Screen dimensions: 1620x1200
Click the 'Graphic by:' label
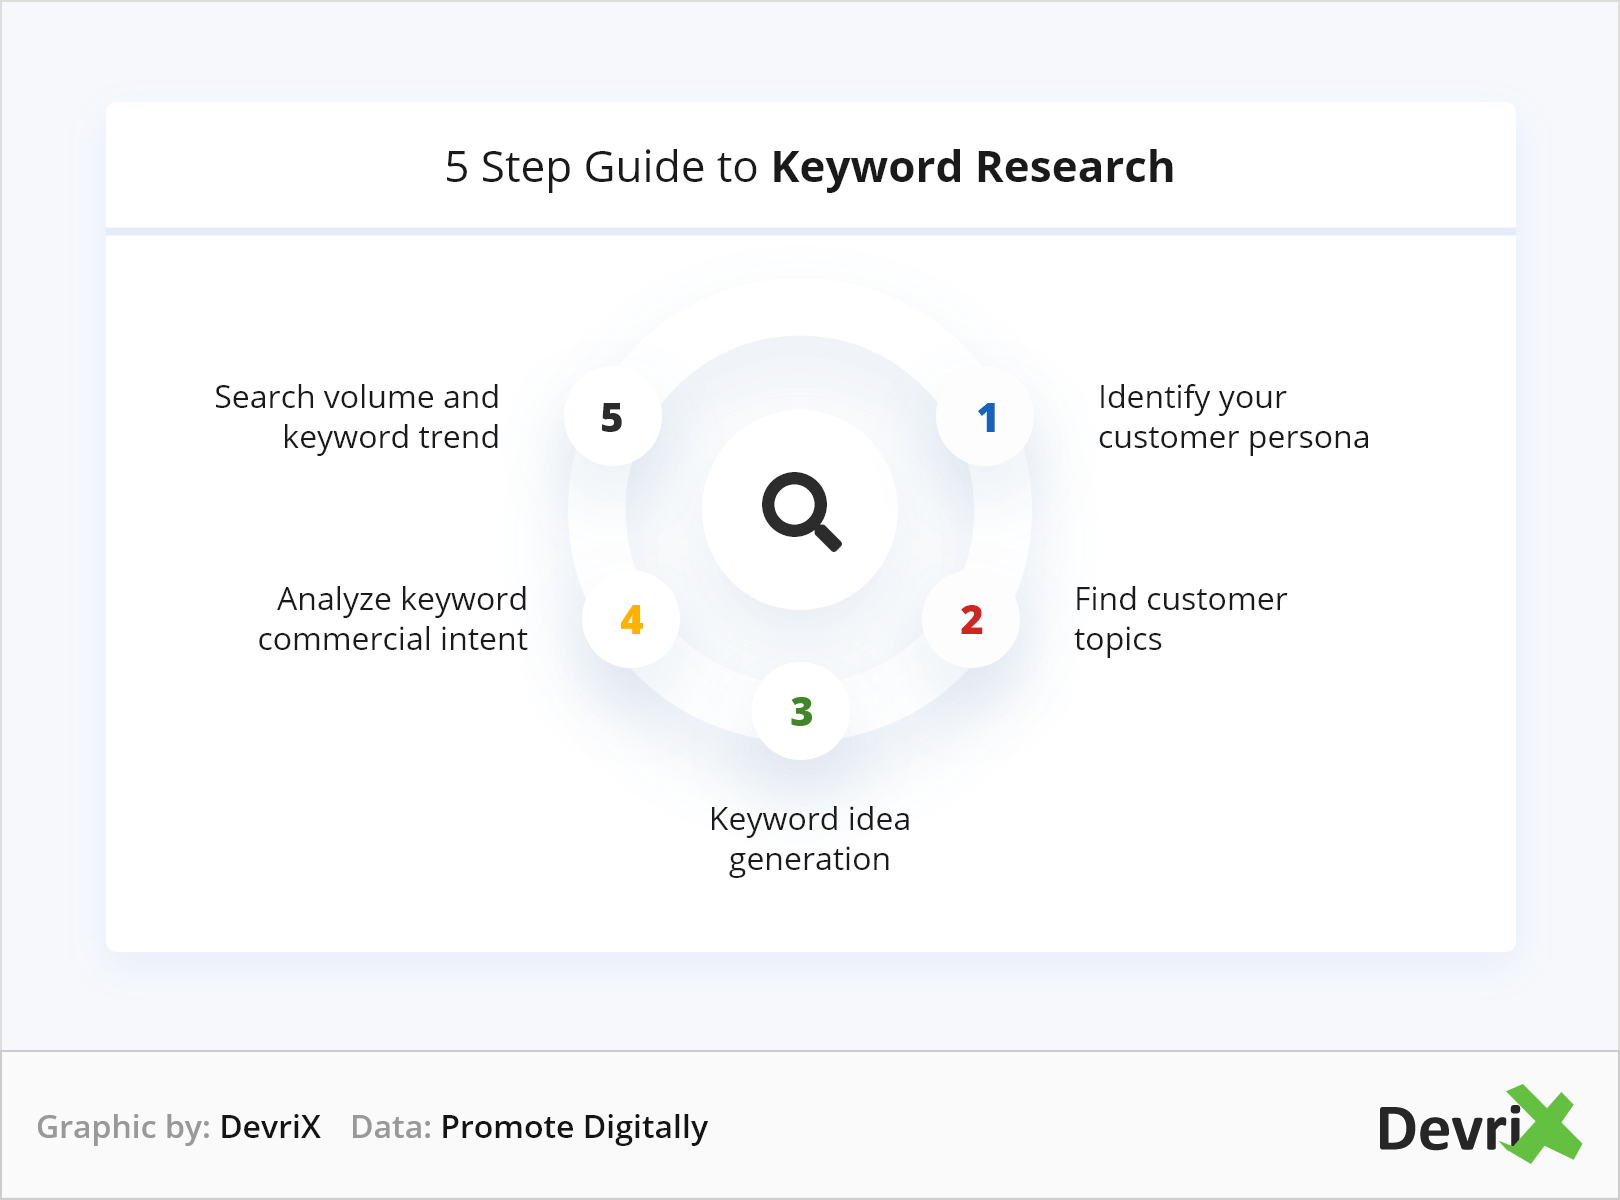[x=123, y=1127]
